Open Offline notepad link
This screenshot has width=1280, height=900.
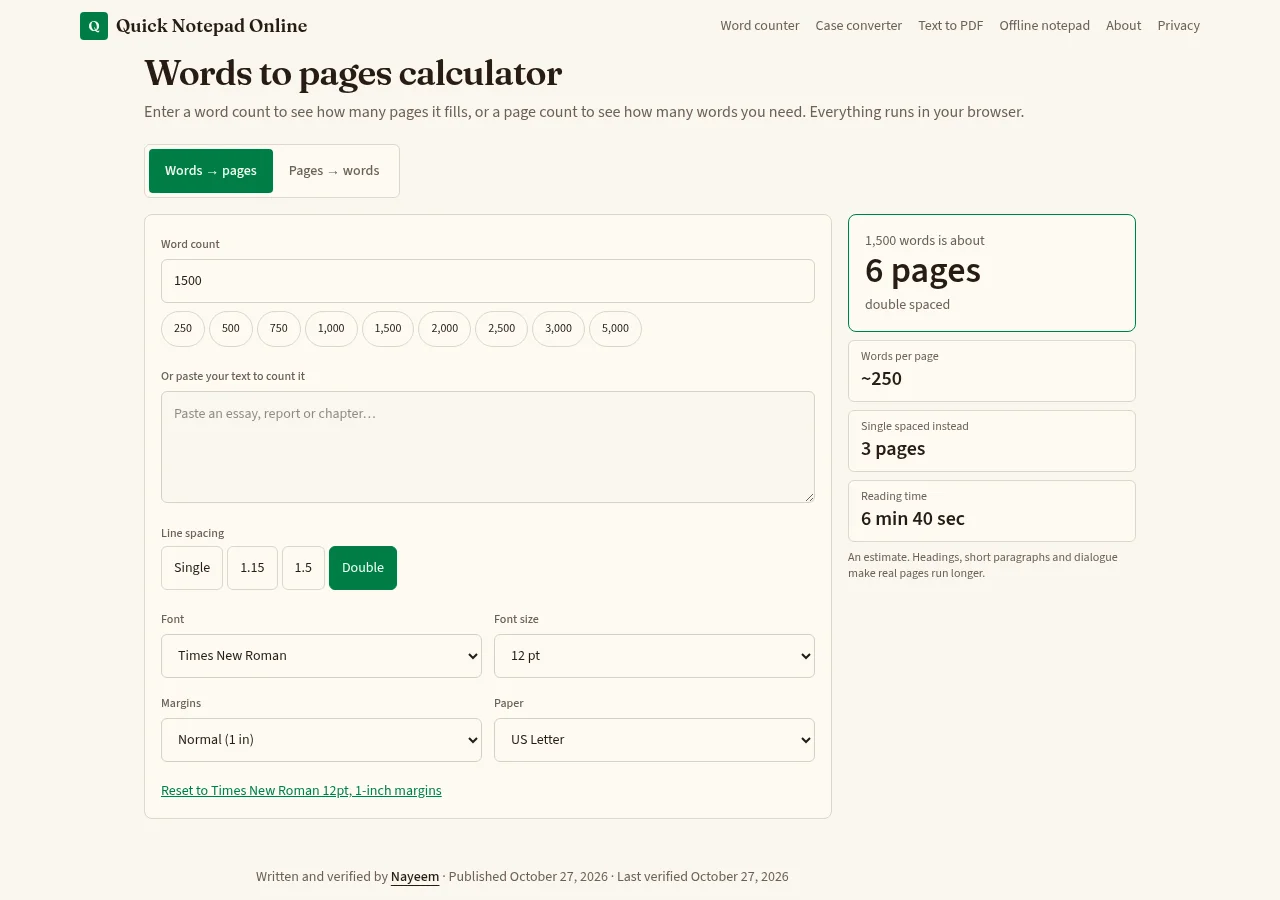coord(1045,26)
